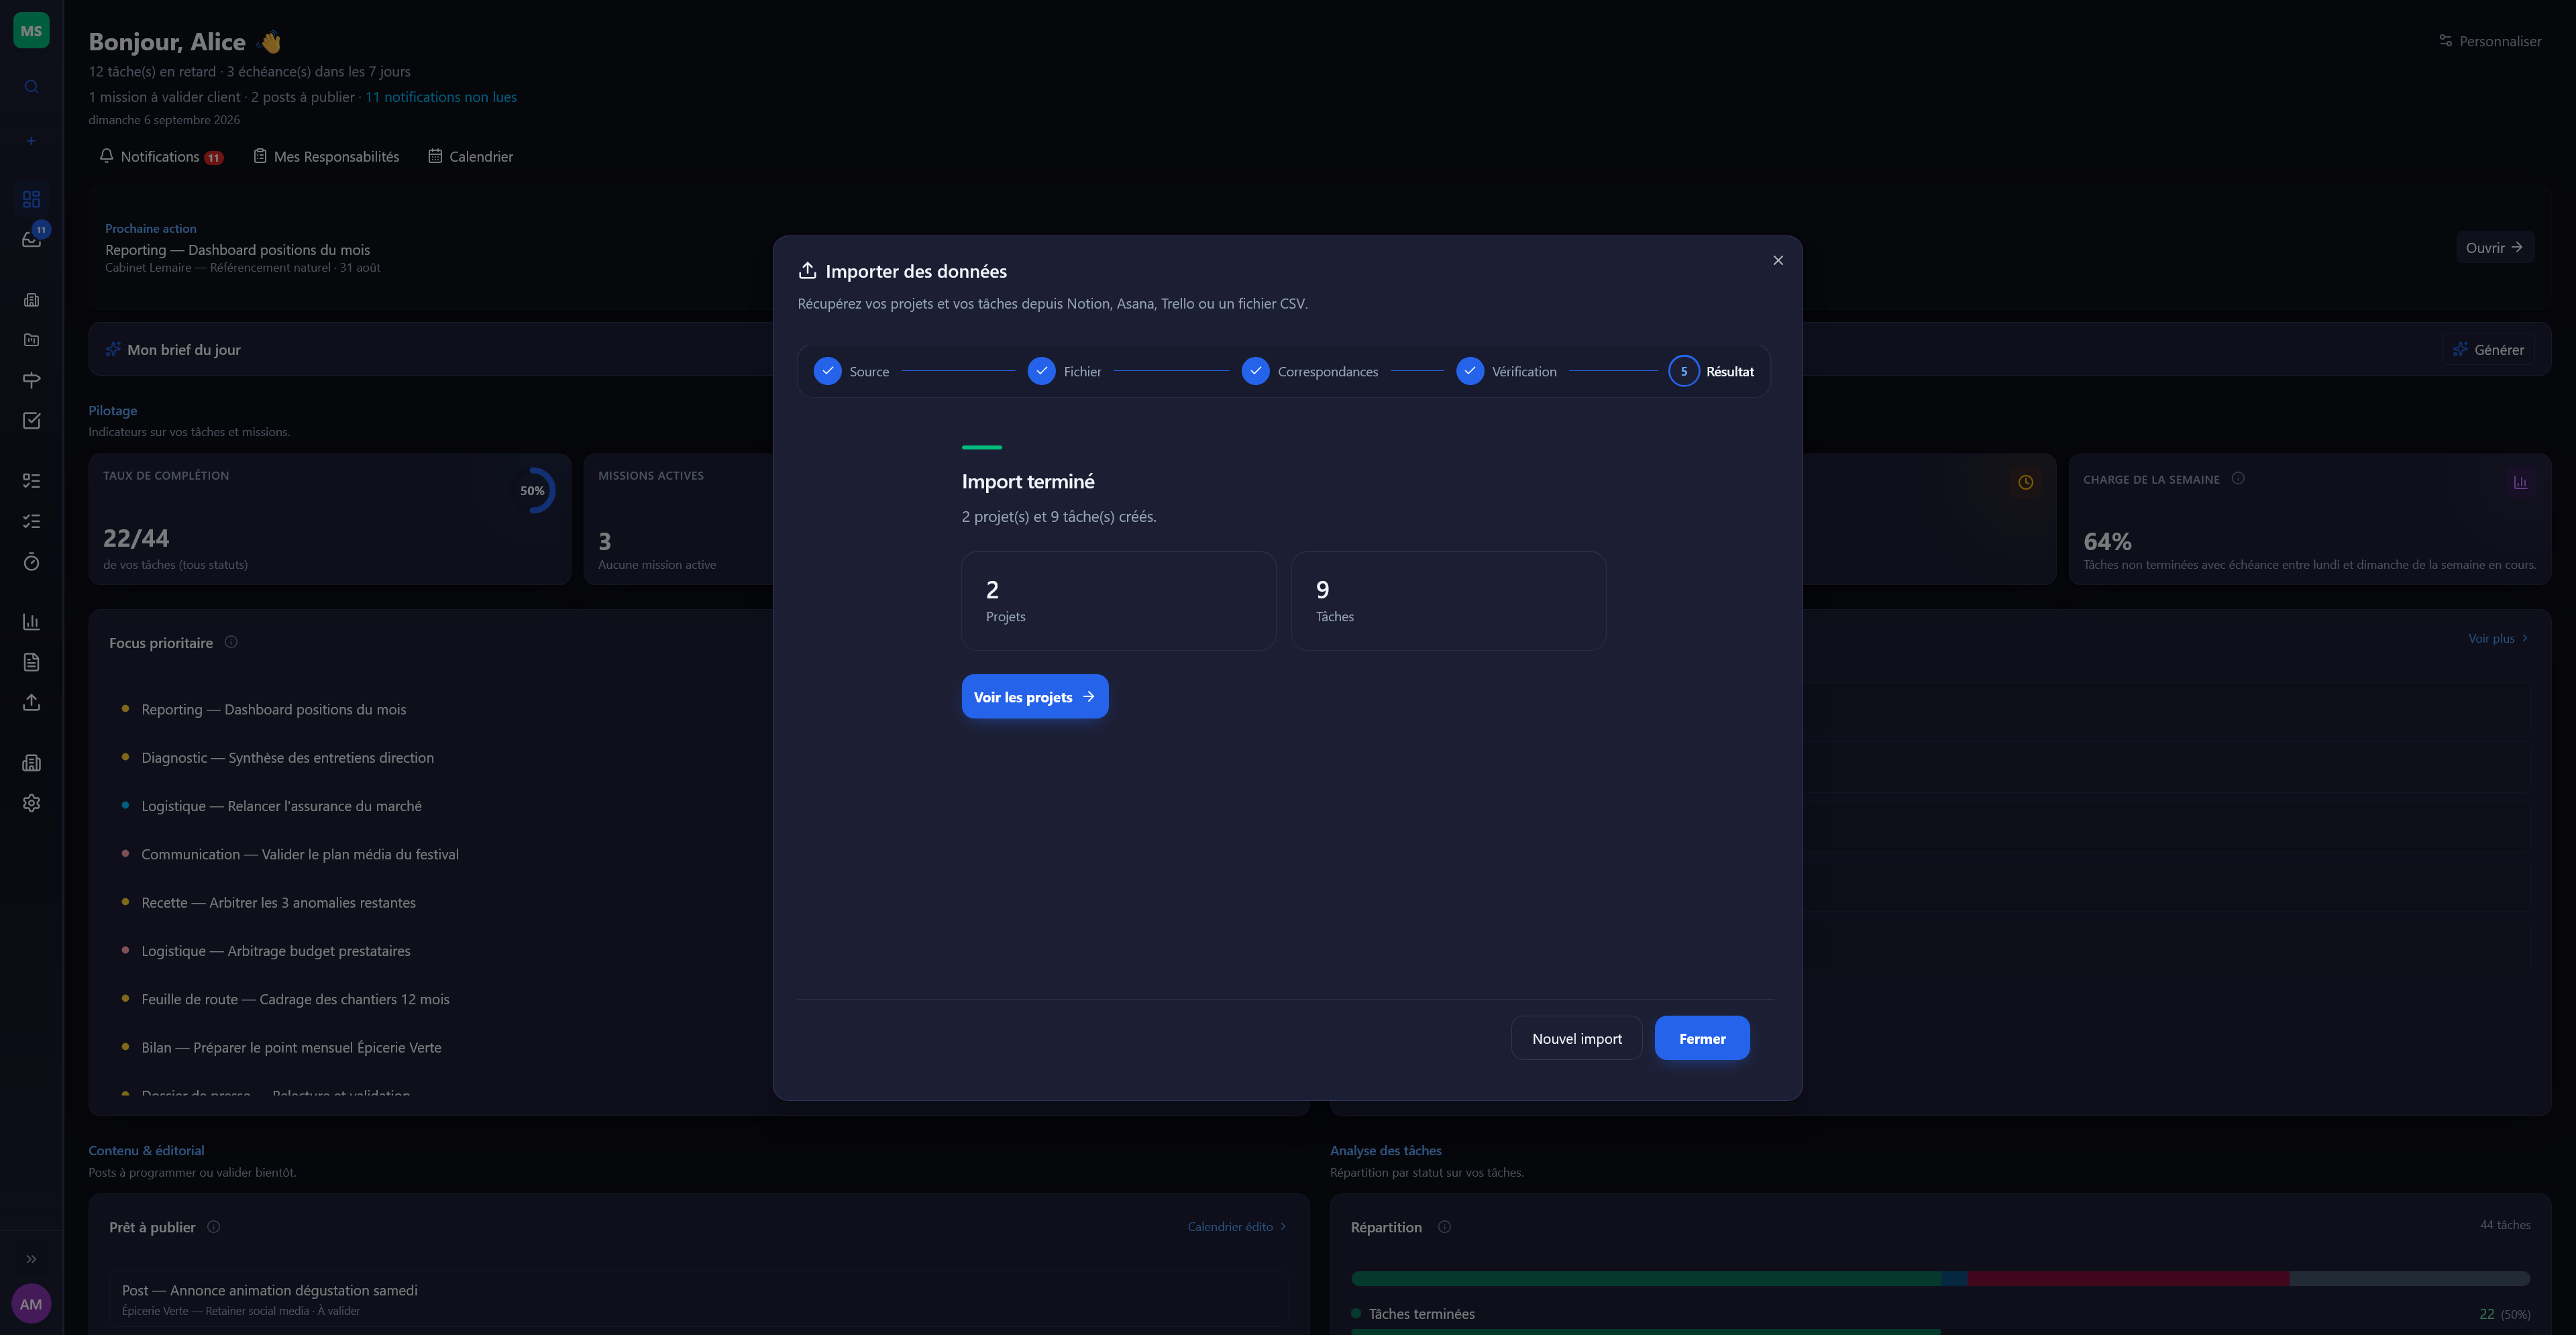Select "Feuille de route — Cadrage des chantiers 12 mois"
This screenshot has width=2576, height=1335.
click(x=296, y=1000)
